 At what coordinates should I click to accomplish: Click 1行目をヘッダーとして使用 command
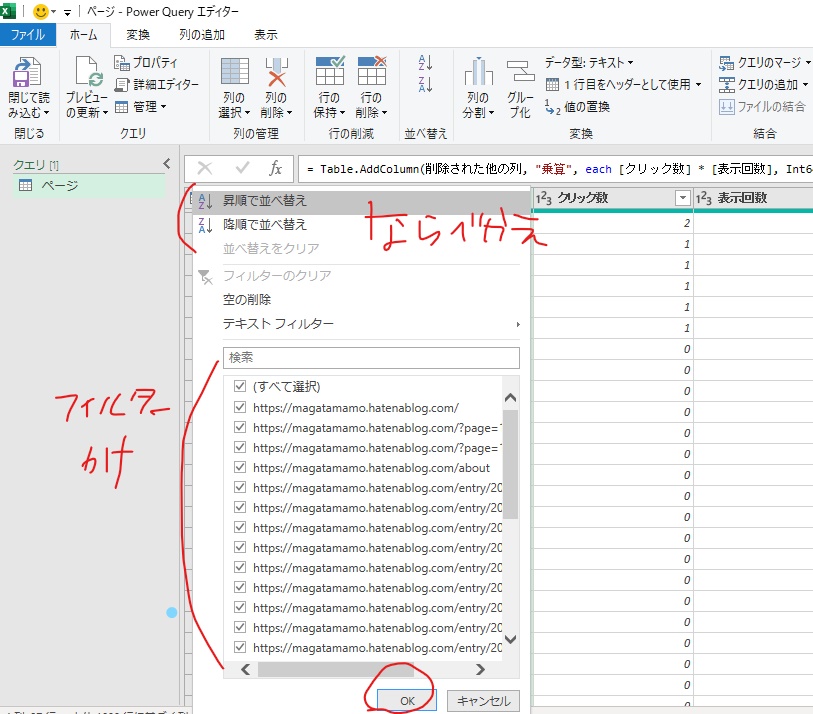624,85
